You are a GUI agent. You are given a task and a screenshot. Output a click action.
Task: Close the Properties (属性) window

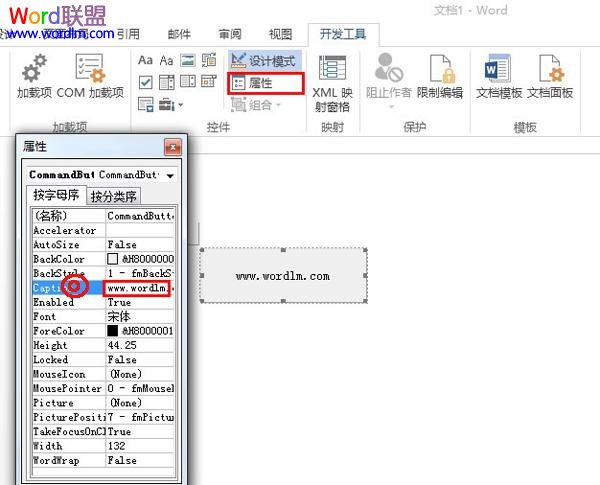coord(173,147)
